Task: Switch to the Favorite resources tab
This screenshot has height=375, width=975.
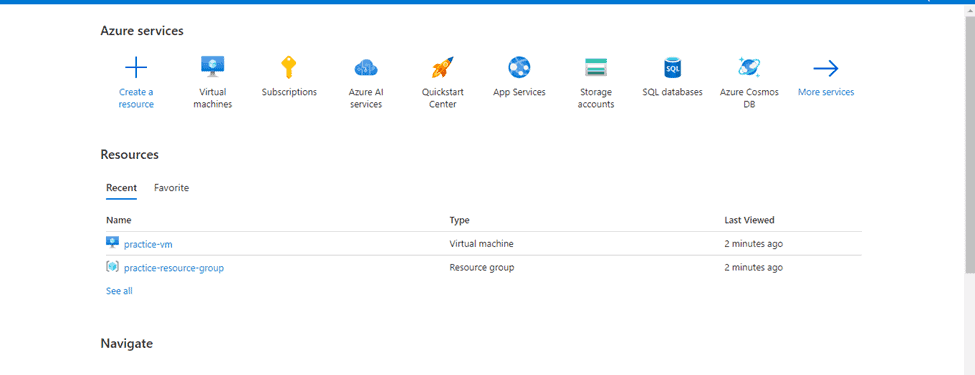Action: 172,187
